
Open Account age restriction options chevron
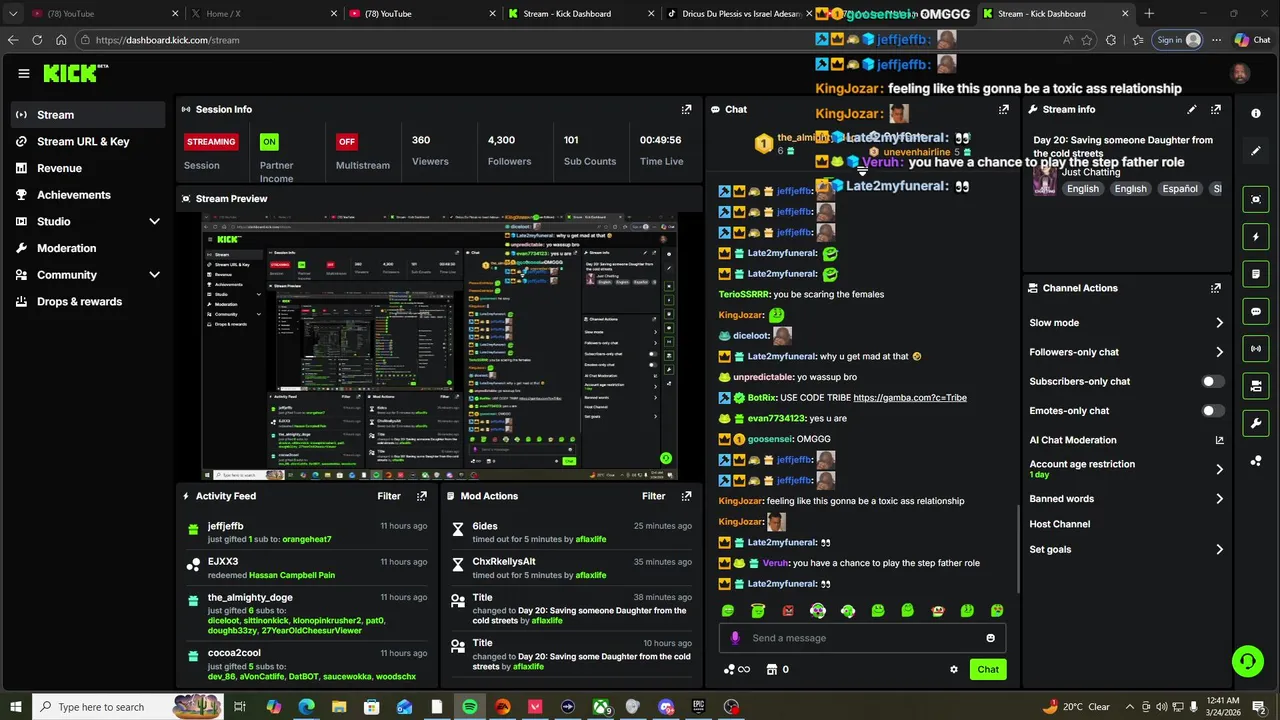[1219, 469]
